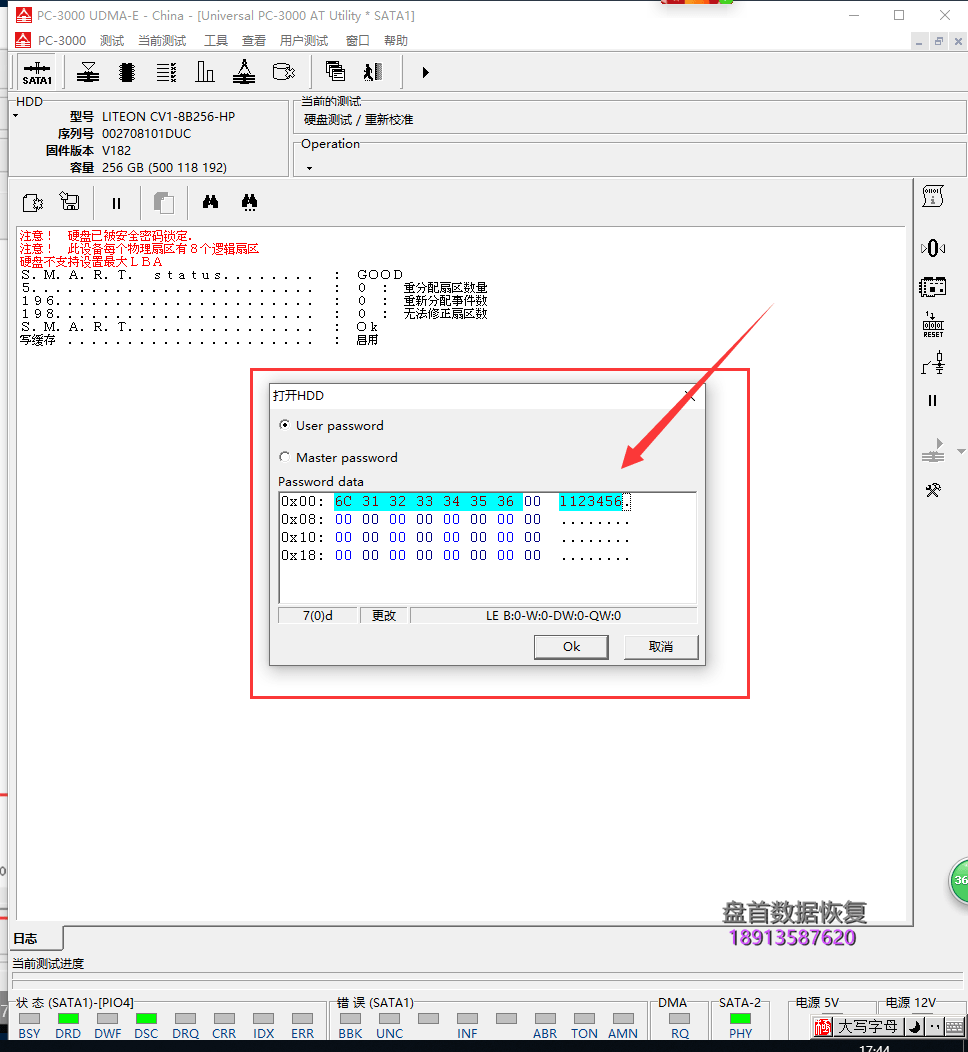The image size is (968, 1052).
Task: Click hex byte 6C in password data
Action: pos(343,501)
